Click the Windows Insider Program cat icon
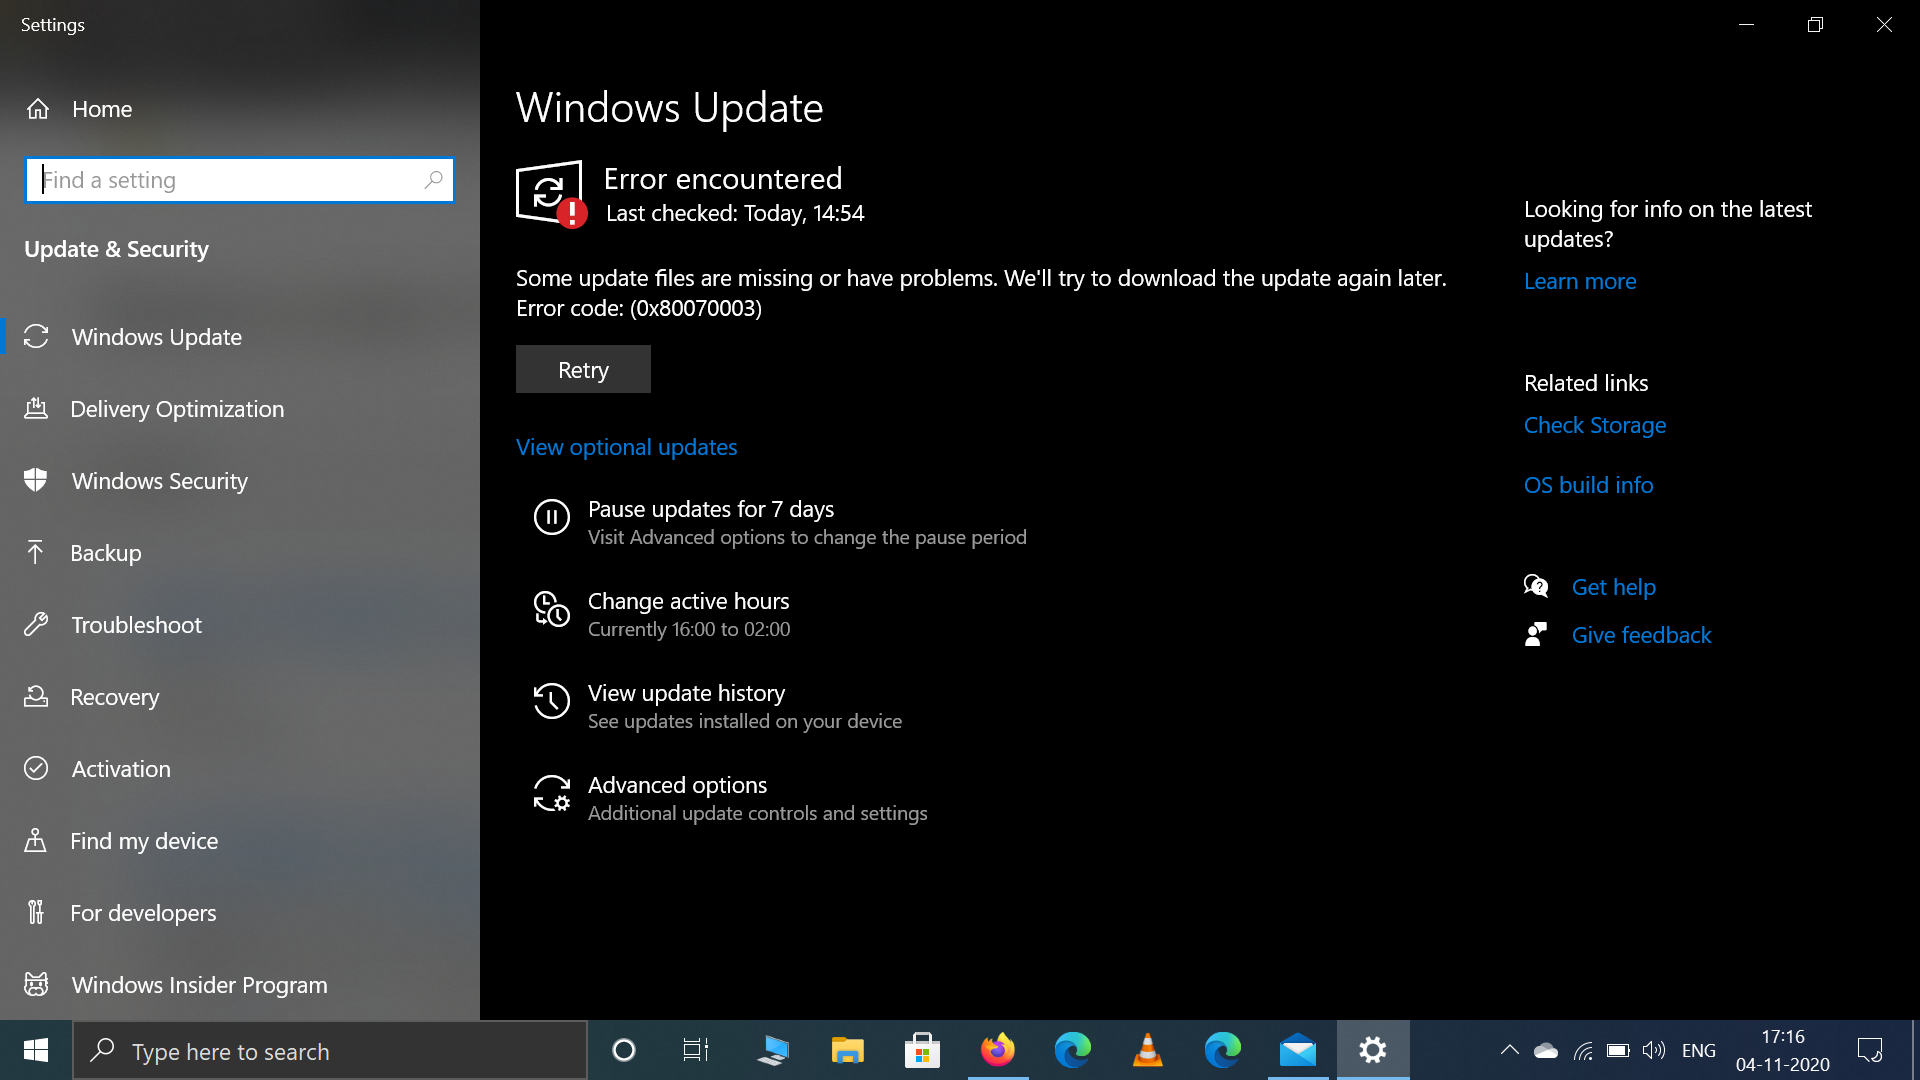 tap(36, 985)
